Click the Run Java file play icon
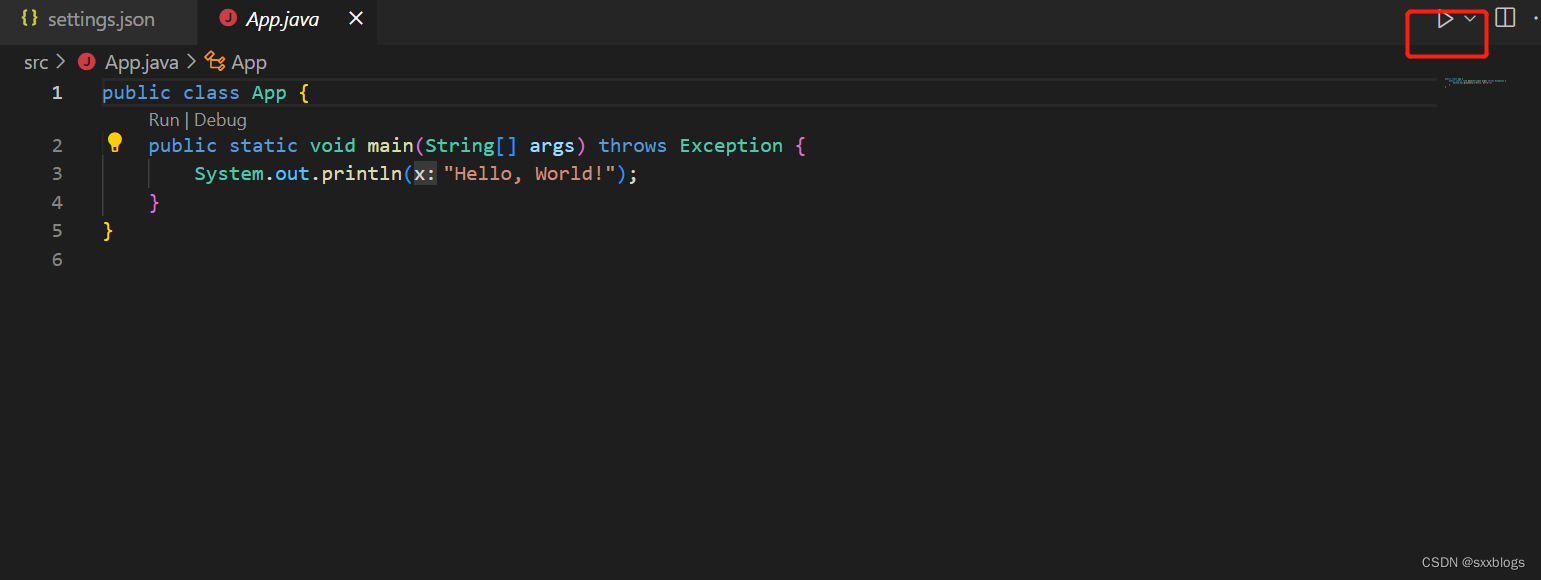Image resolution: width=1541 pixels, height=580 pixels. [1444, 18]
